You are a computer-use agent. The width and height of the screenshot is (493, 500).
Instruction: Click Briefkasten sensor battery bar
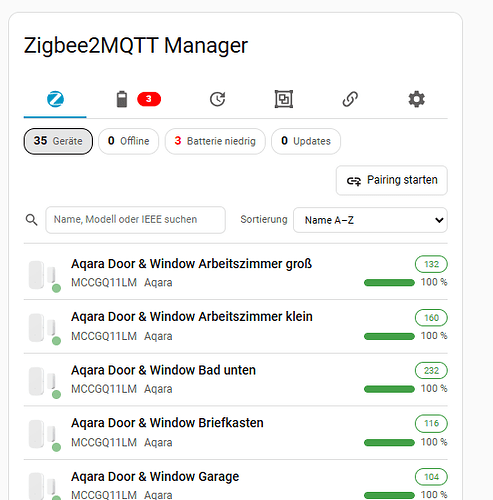click(x=389, y=443)
